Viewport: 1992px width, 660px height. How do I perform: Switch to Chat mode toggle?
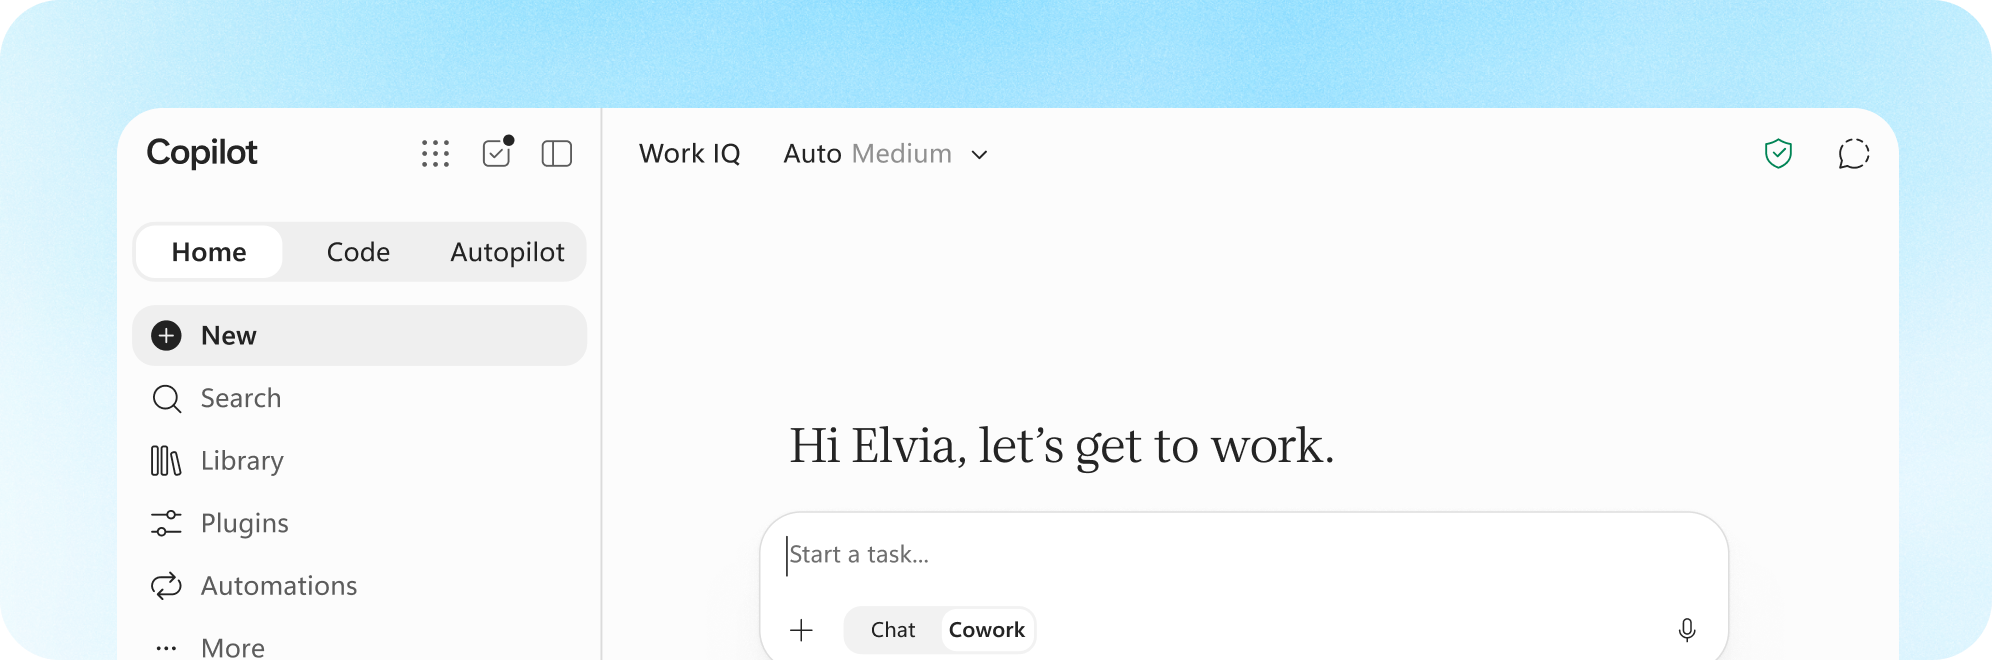(893, 630)
